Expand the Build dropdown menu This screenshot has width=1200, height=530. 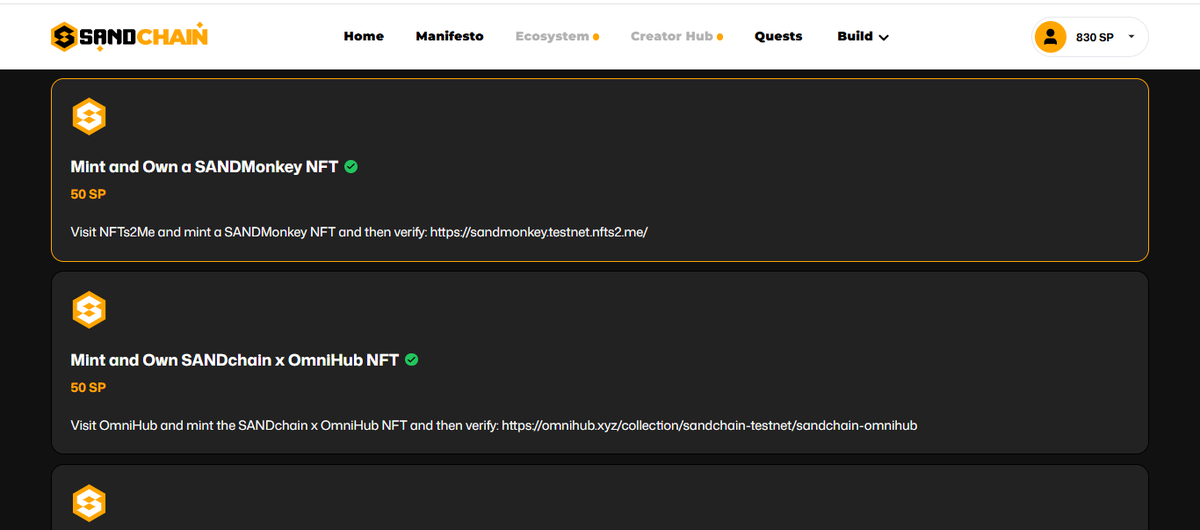pyautogui.click(x=863, y=36)
